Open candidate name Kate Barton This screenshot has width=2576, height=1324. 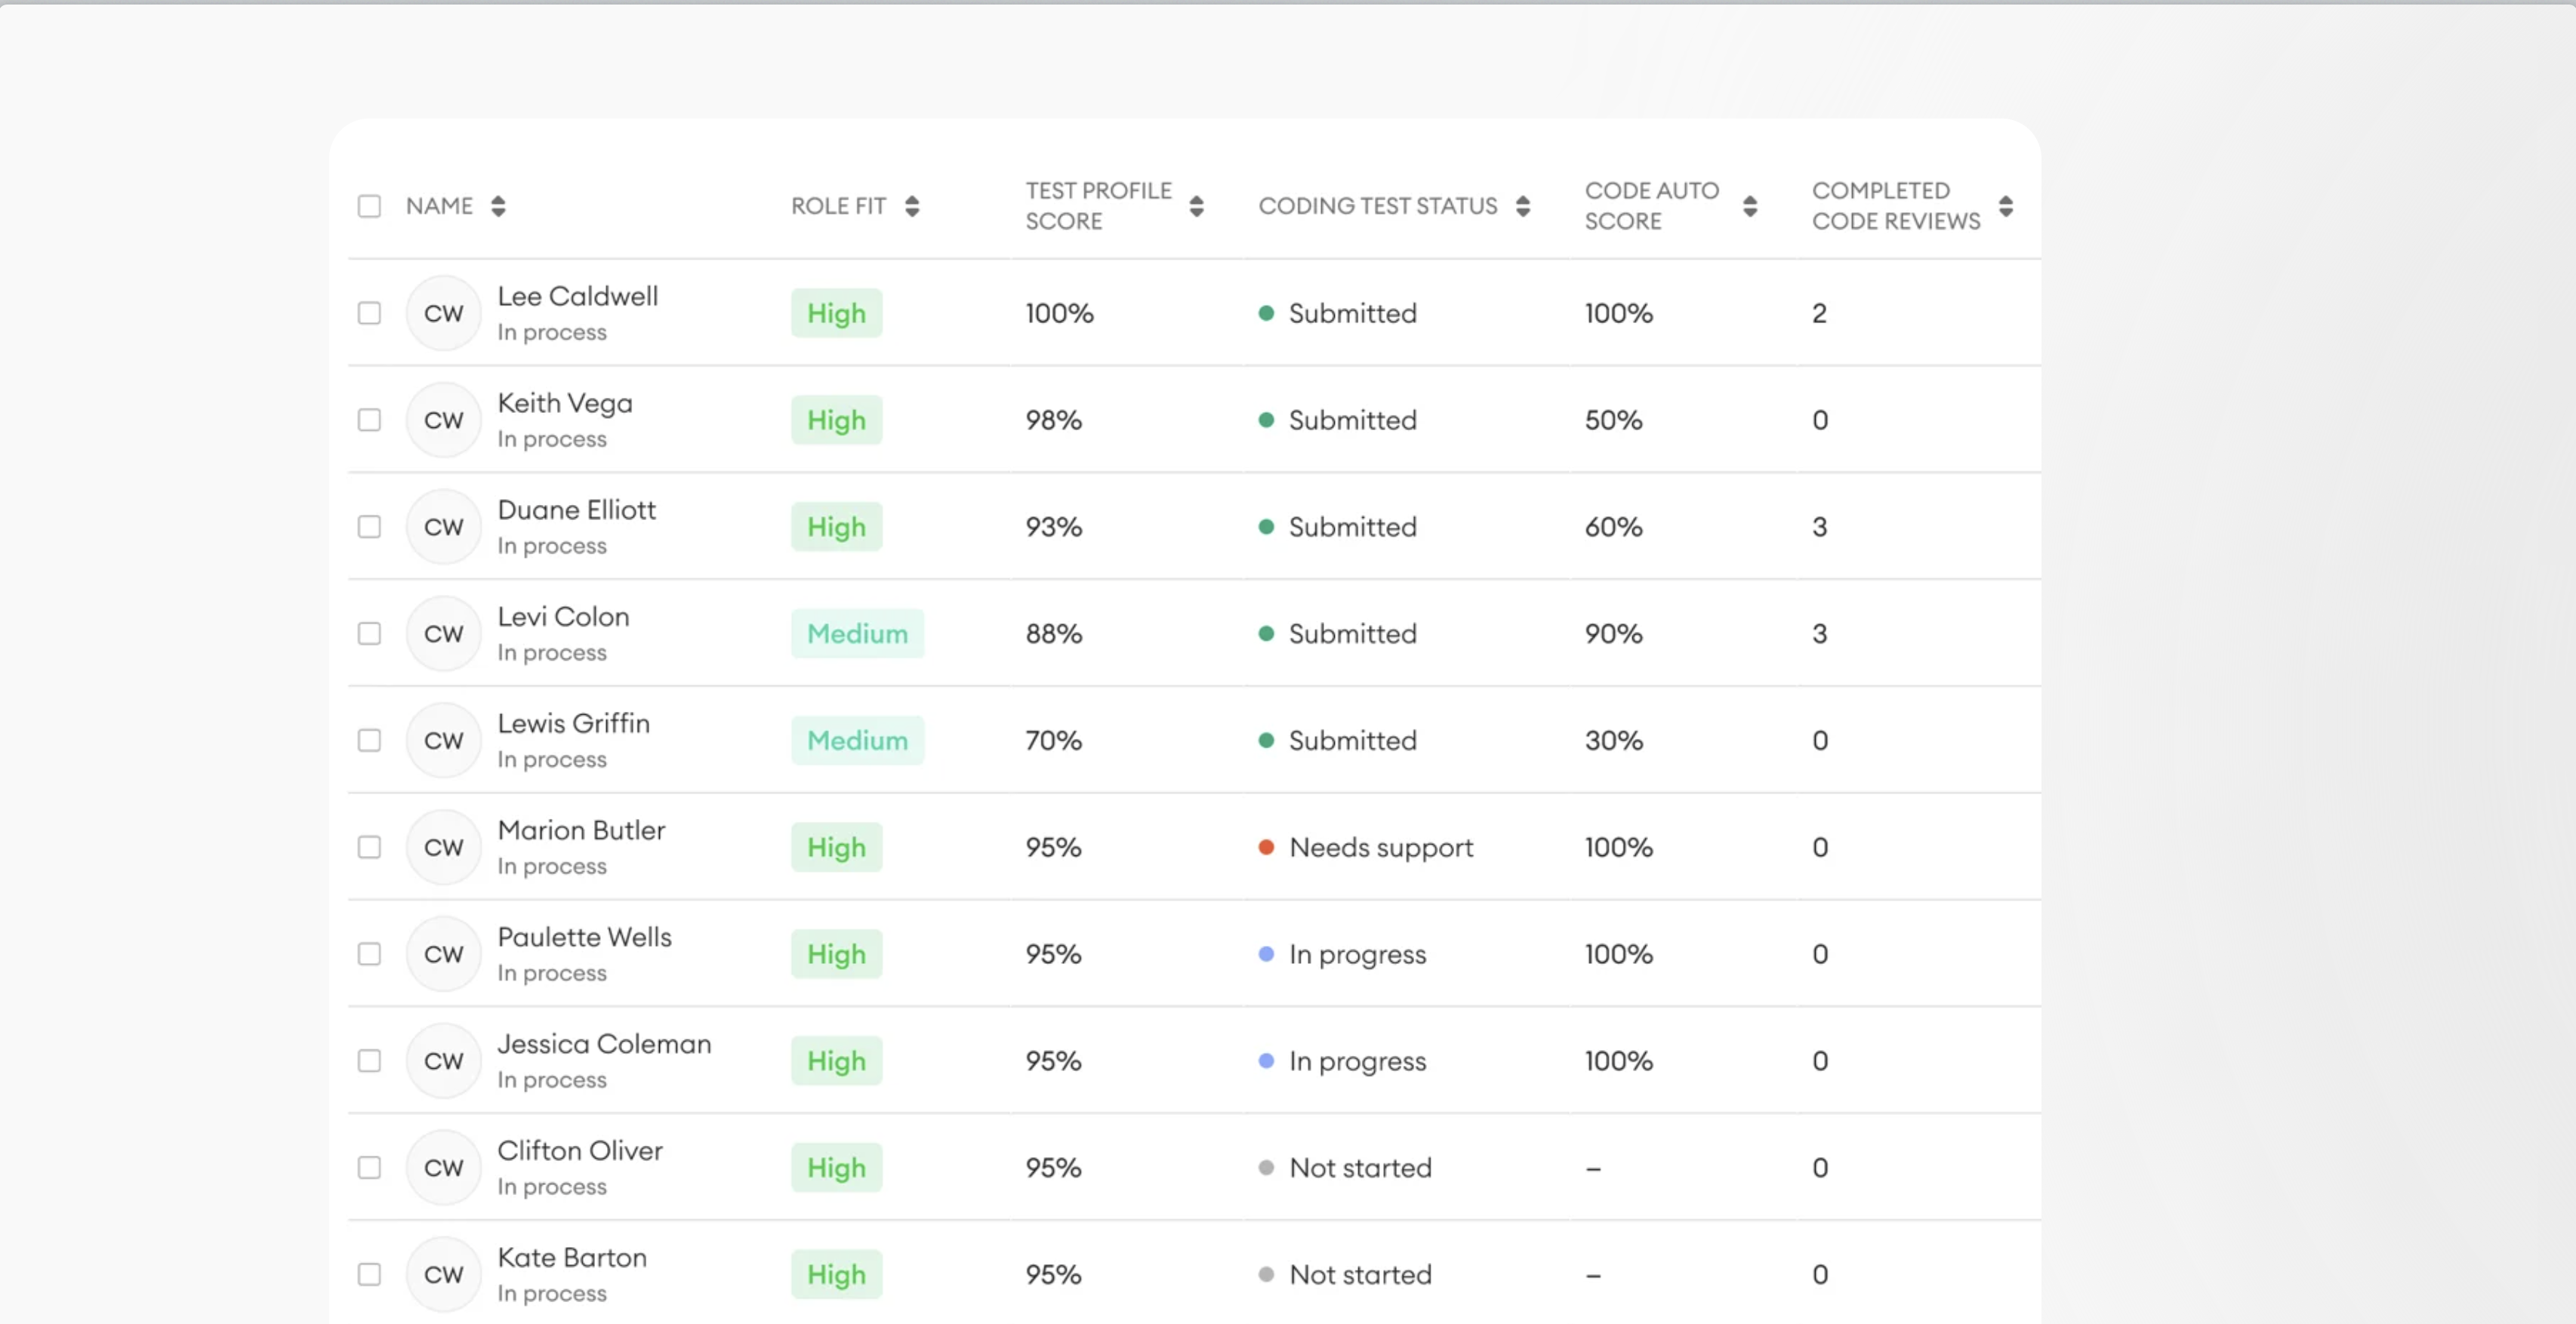[x=572, y=1258]
